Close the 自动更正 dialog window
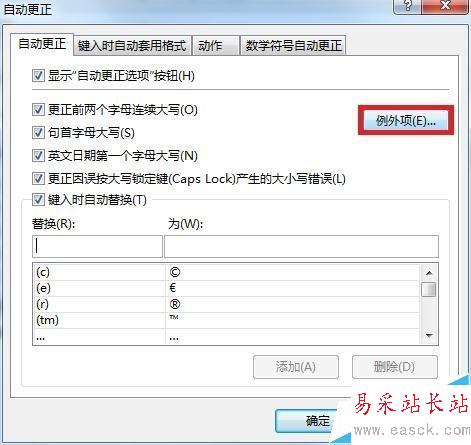Image resolution: width=471 pixels, height=445 pixels. (445, 6)
